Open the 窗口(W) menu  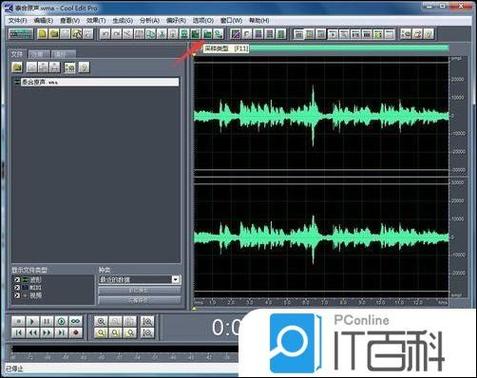231,20
